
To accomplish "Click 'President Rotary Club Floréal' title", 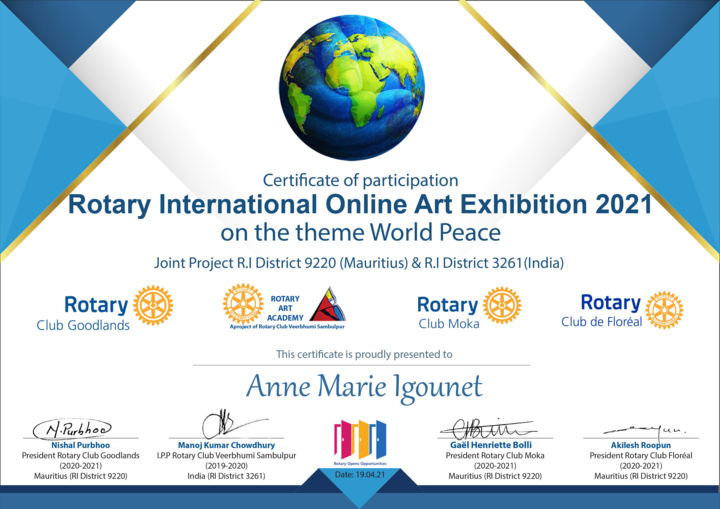I will tap(641, 456).
